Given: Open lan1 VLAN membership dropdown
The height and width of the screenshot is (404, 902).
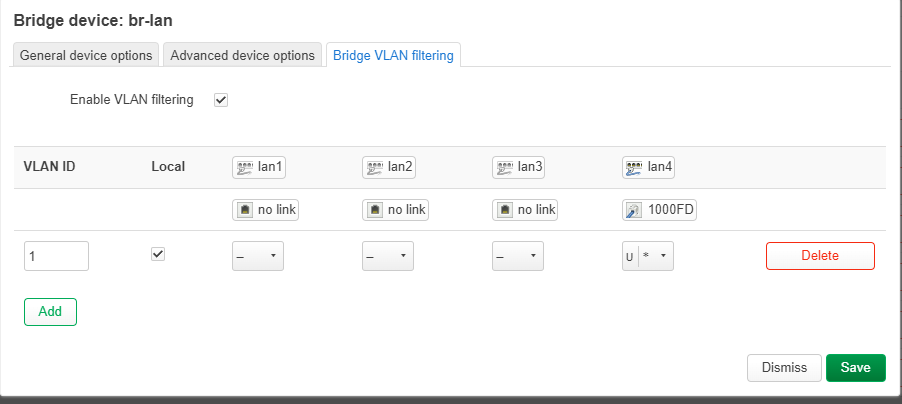Looking at the screenshot, I should pos(258,256).
